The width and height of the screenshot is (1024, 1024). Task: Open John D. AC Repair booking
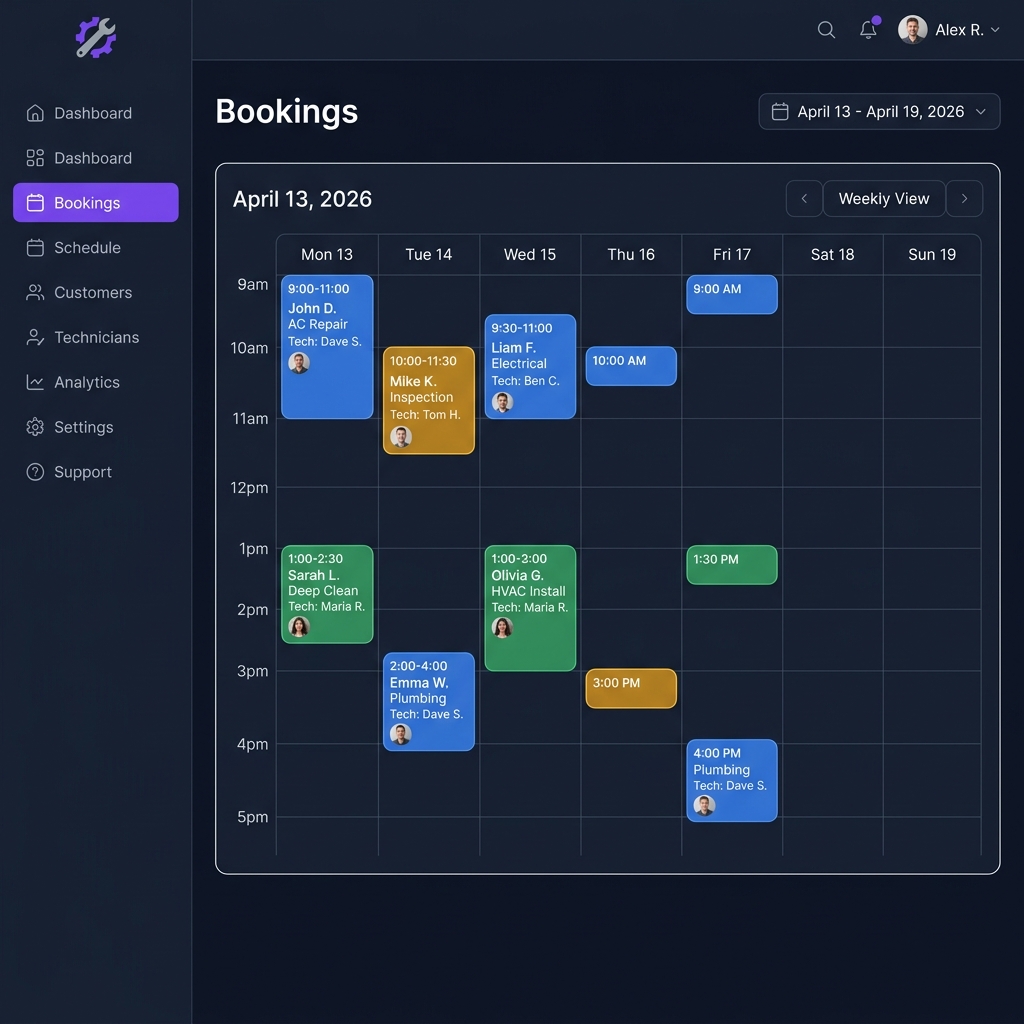tap(327, 346)
